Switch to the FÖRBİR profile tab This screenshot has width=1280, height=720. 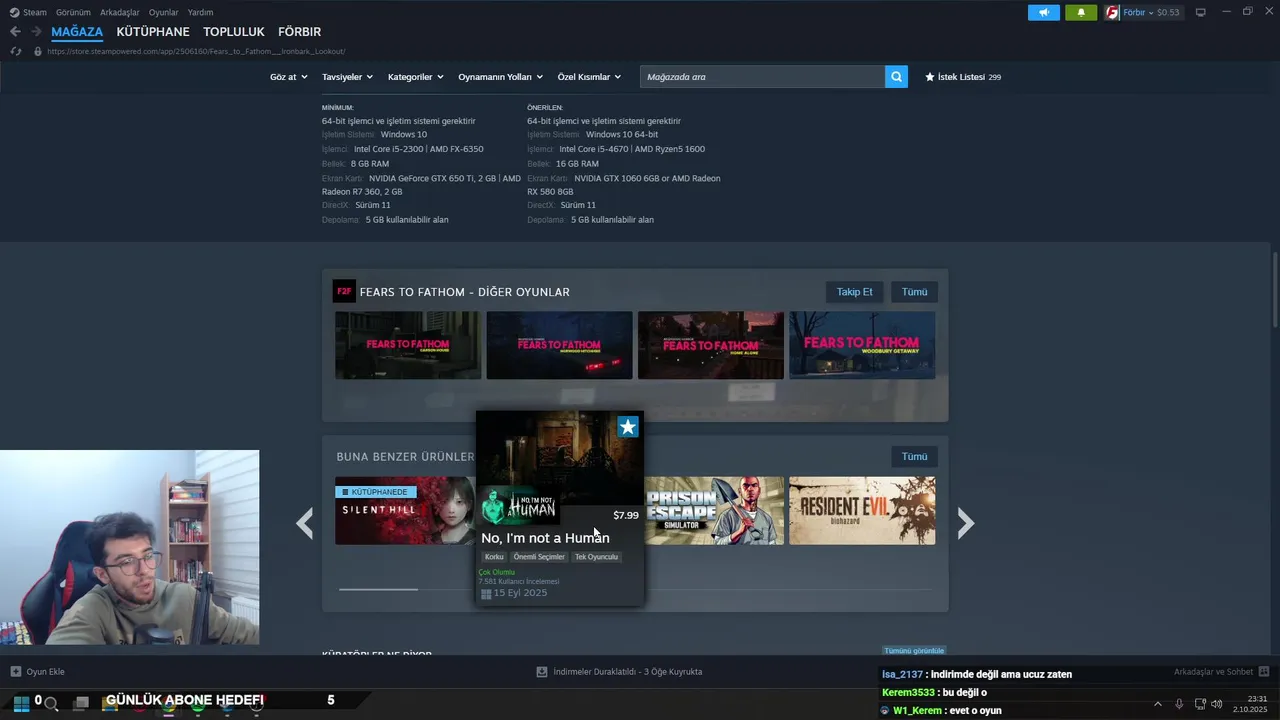300,32
